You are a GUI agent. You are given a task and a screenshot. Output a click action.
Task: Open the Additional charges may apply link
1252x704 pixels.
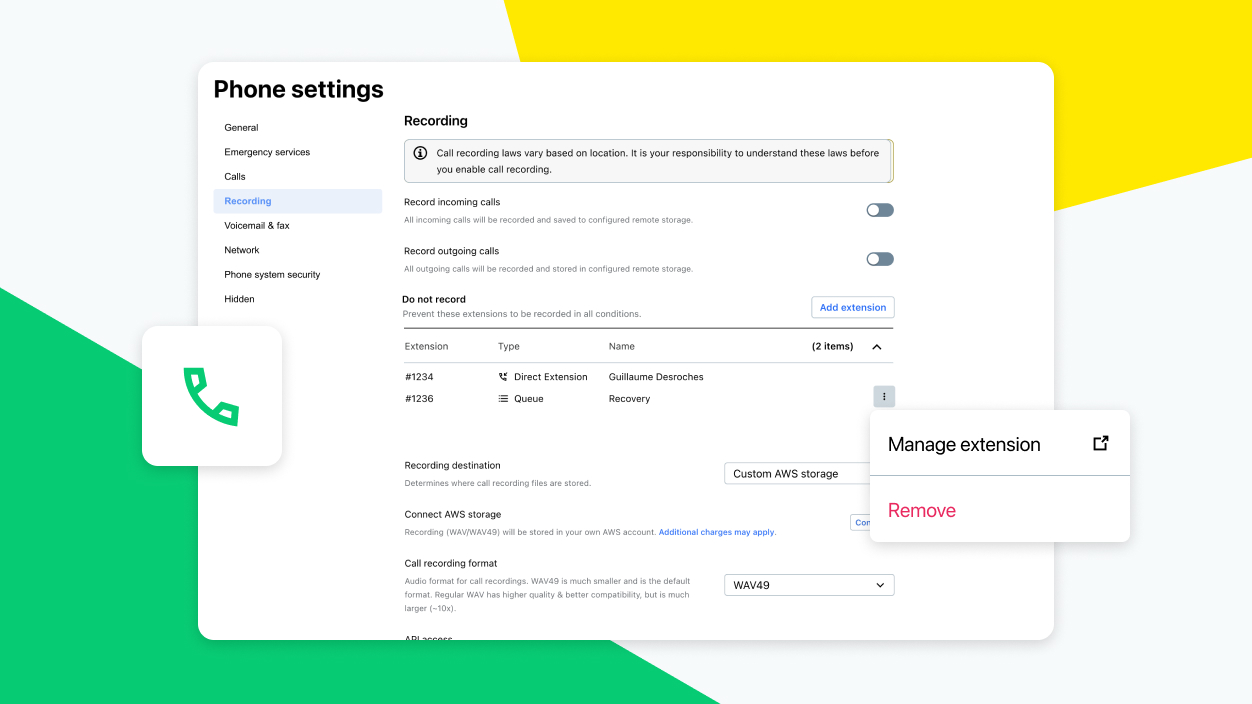click(x=716, y=532)
